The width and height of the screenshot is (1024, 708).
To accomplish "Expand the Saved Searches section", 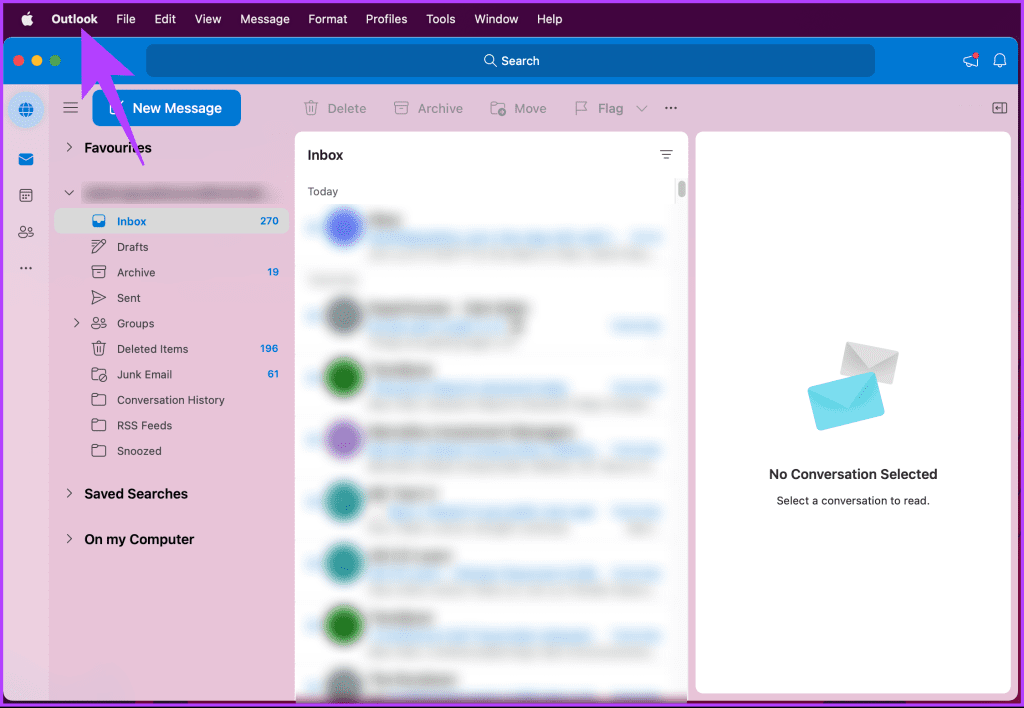I will [x=69, y=494].
